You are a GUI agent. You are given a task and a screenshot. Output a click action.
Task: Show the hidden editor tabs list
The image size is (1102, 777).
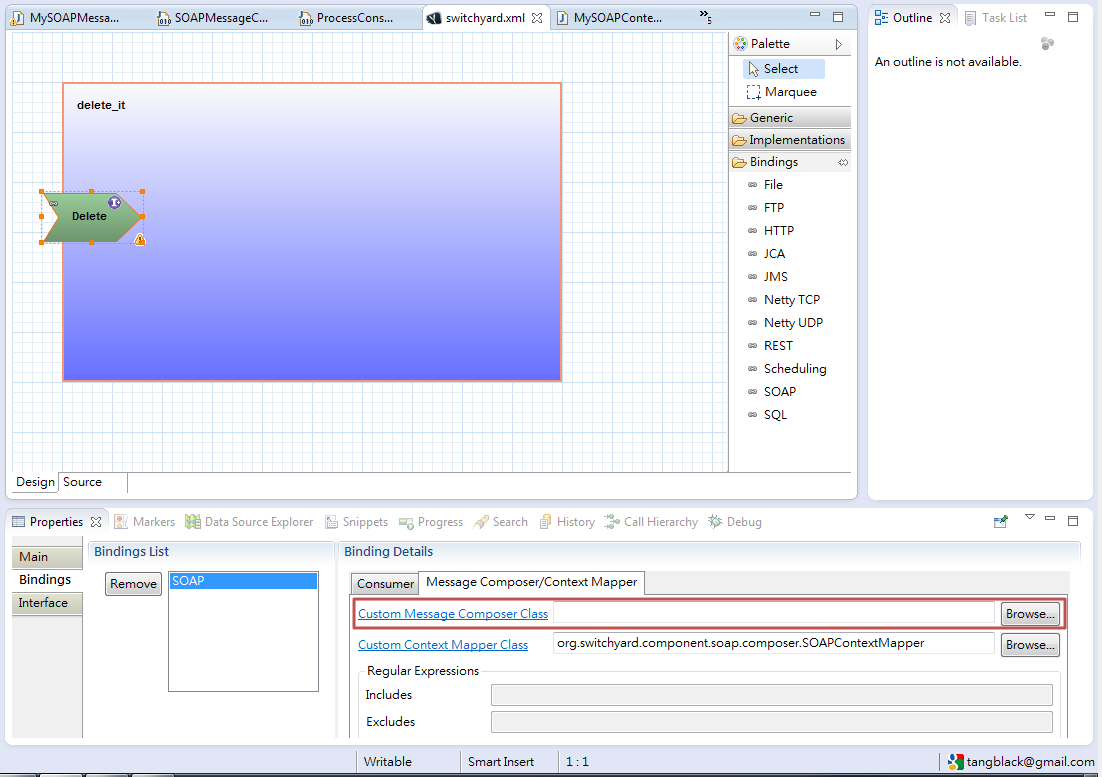705,16
